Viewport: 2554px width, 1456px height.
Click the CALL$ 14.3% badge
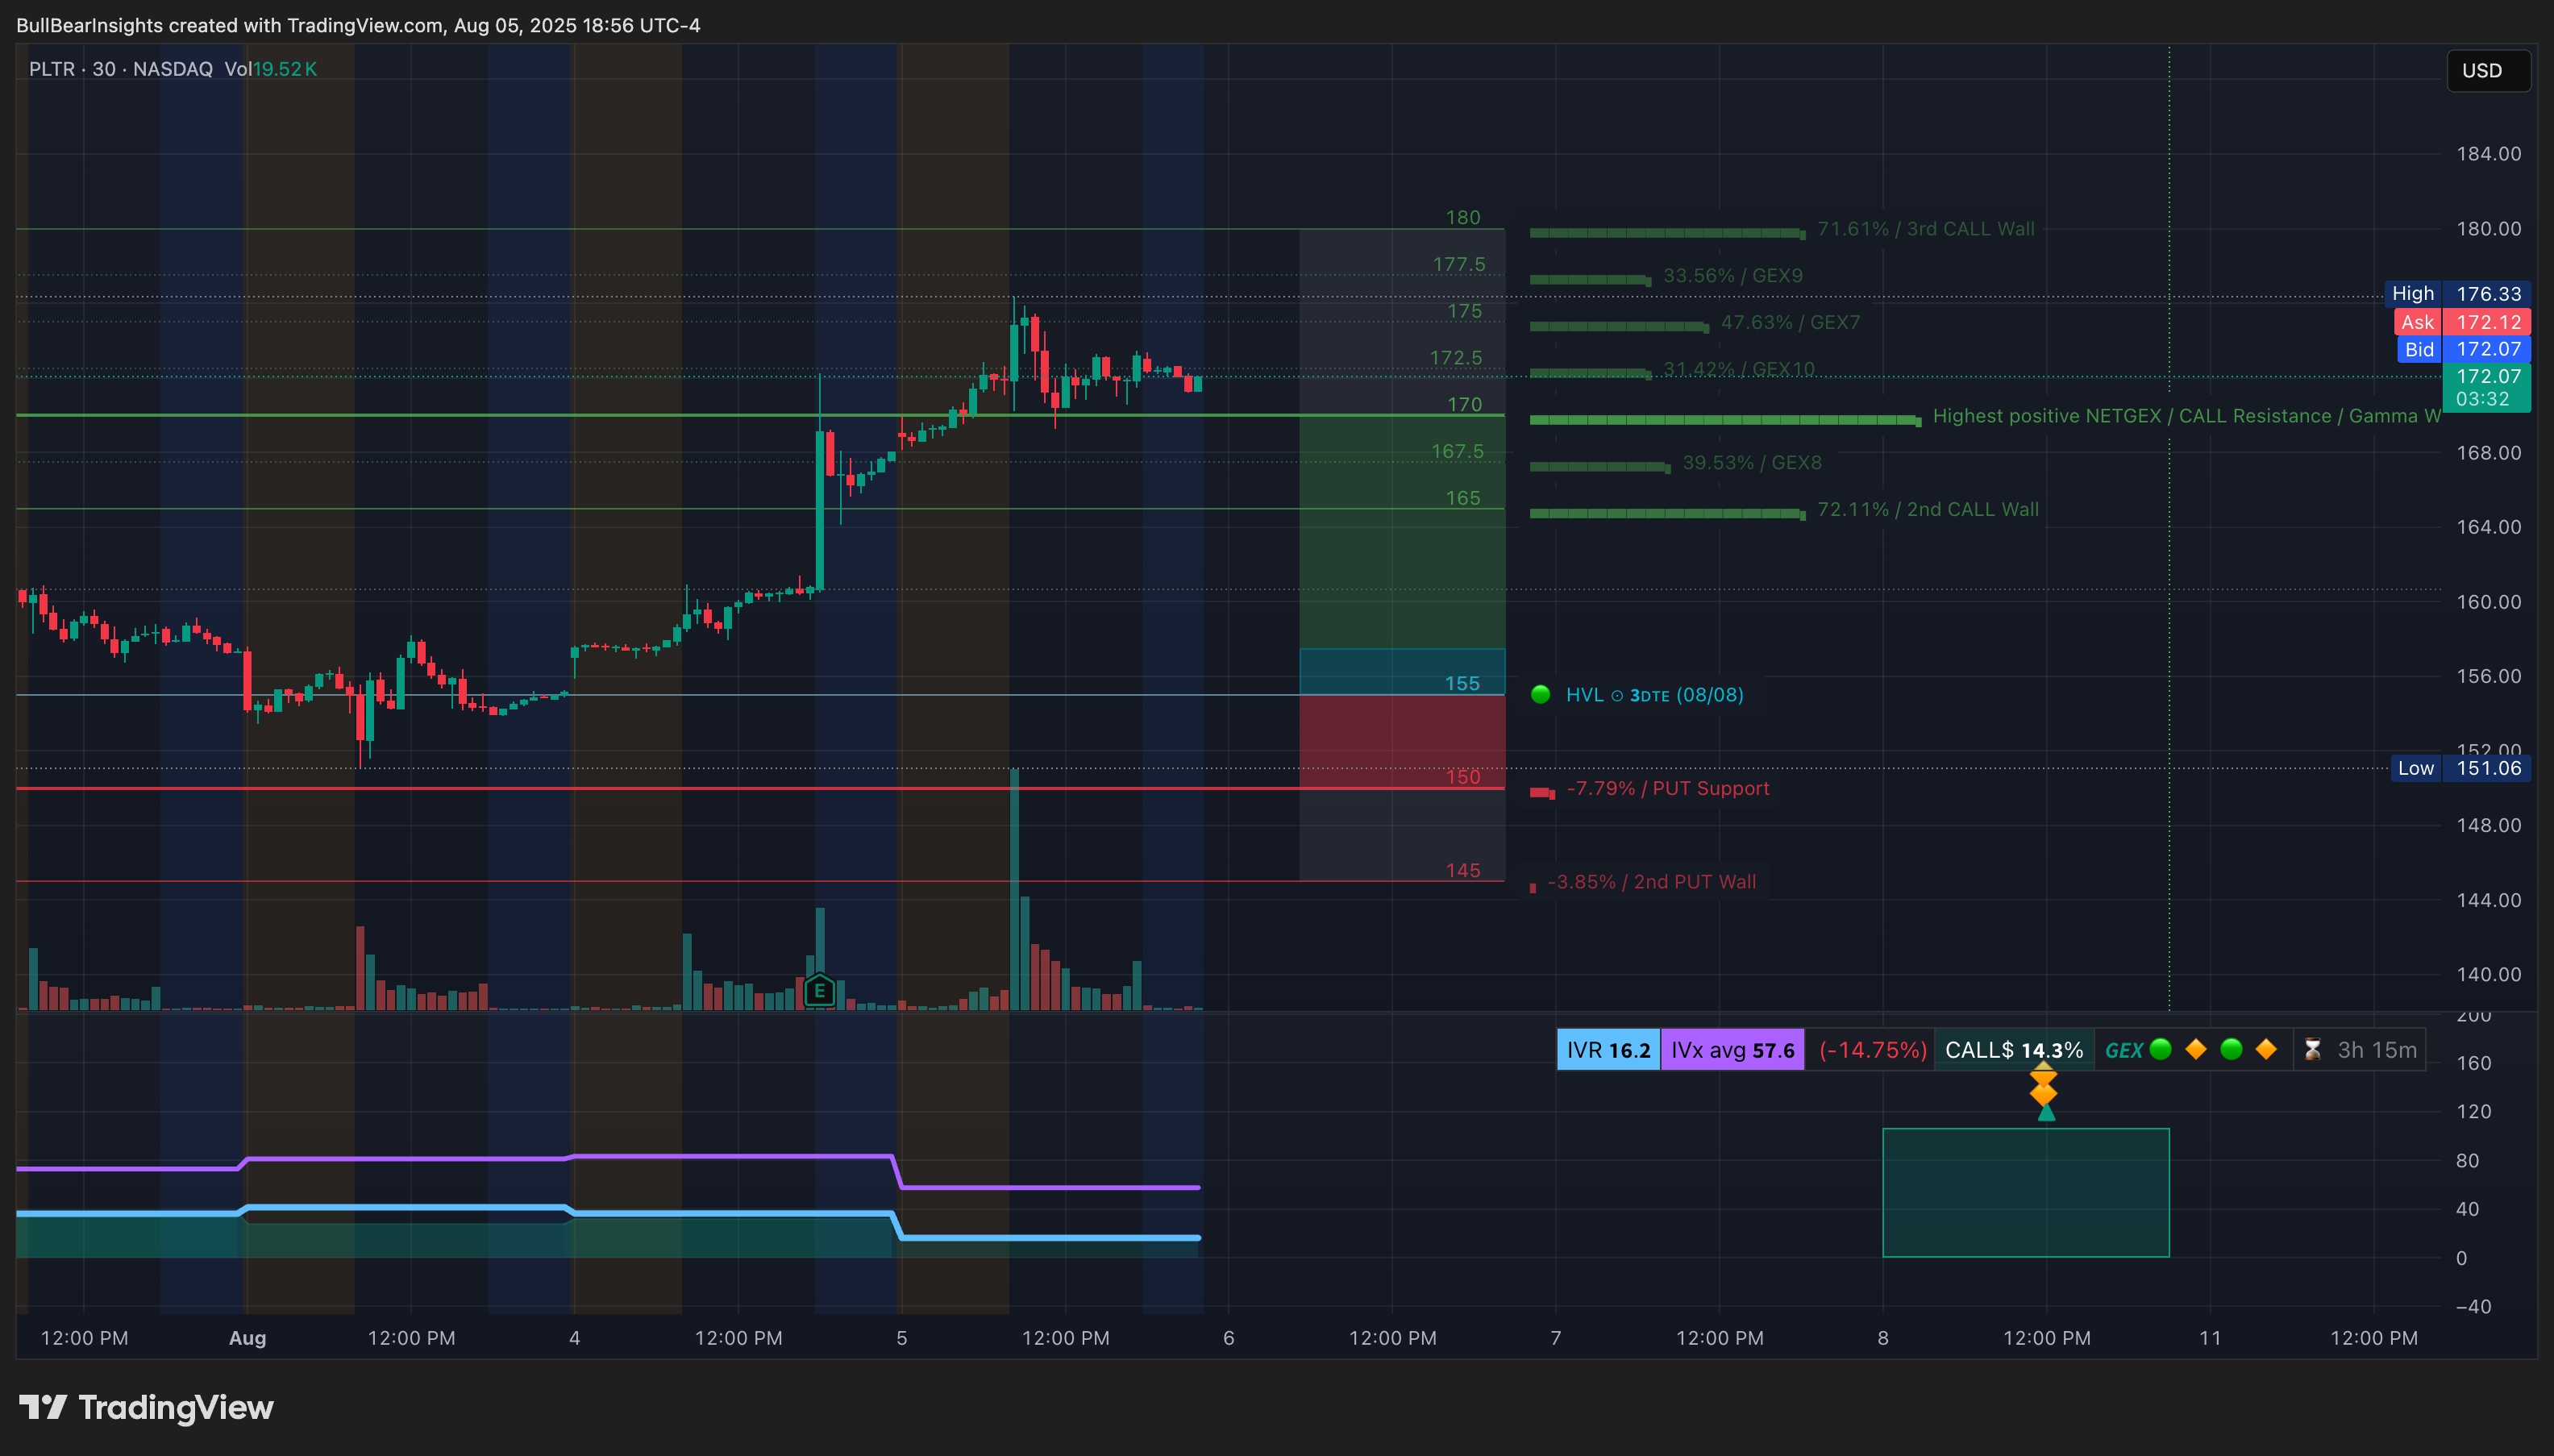click(x=2014, y=1050)
